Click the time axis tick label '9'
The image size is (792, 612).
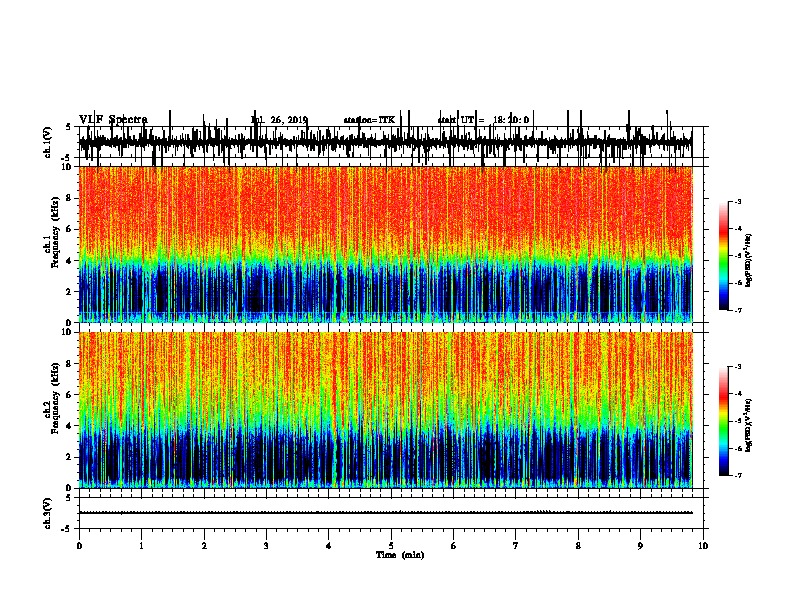coord(640,546)
